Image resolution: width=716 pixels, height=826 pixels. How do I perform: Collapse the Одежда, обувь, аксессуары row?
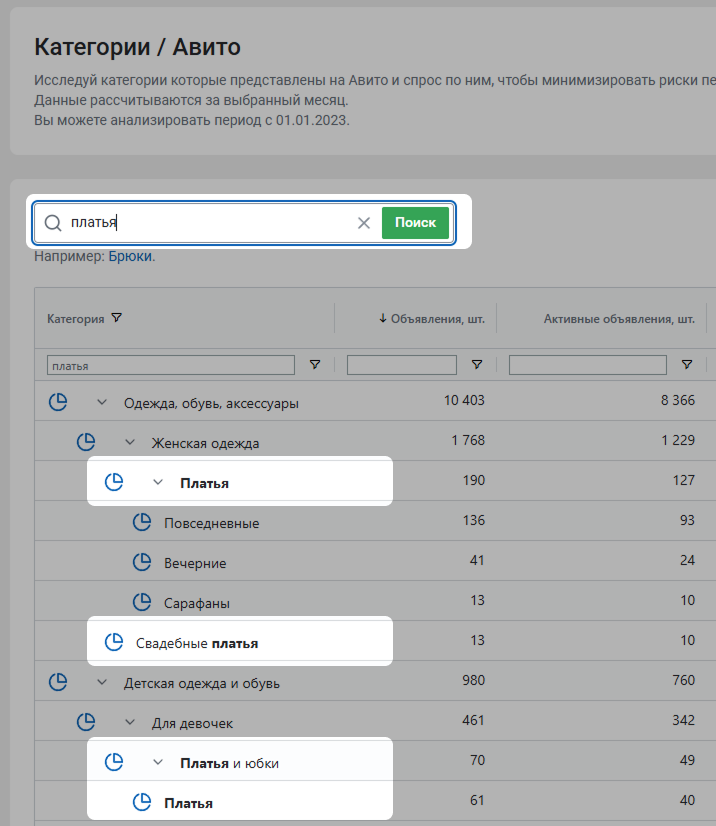(102, 402)
